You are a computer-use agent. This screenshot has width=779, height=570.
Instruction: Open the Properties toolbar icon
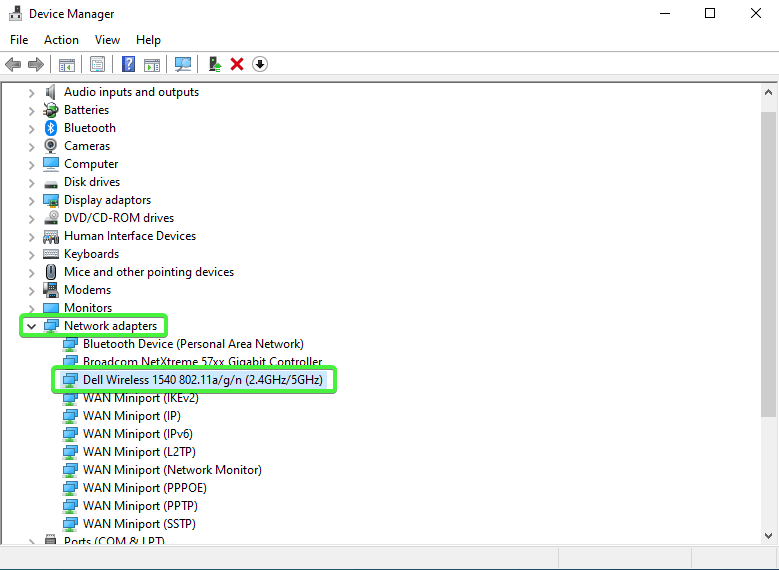point(97,64)
